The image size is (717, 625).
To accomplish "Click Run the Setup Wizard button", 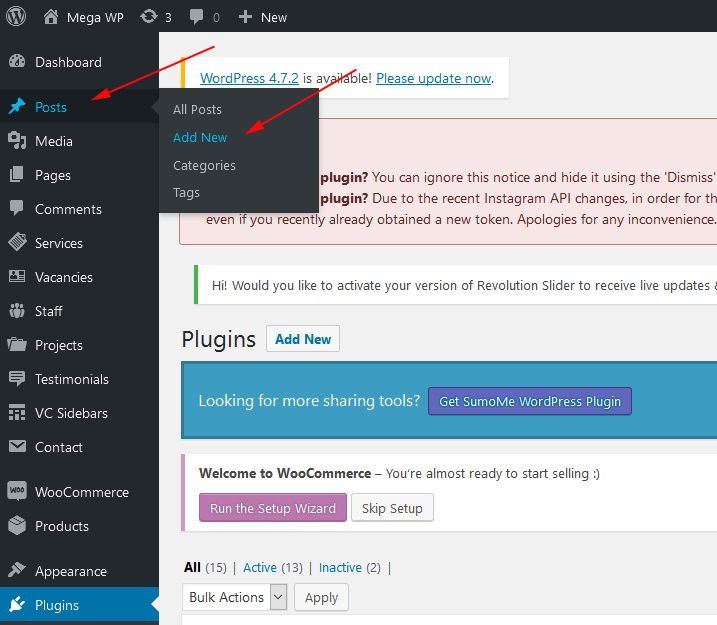I will (x=273, y=507).
